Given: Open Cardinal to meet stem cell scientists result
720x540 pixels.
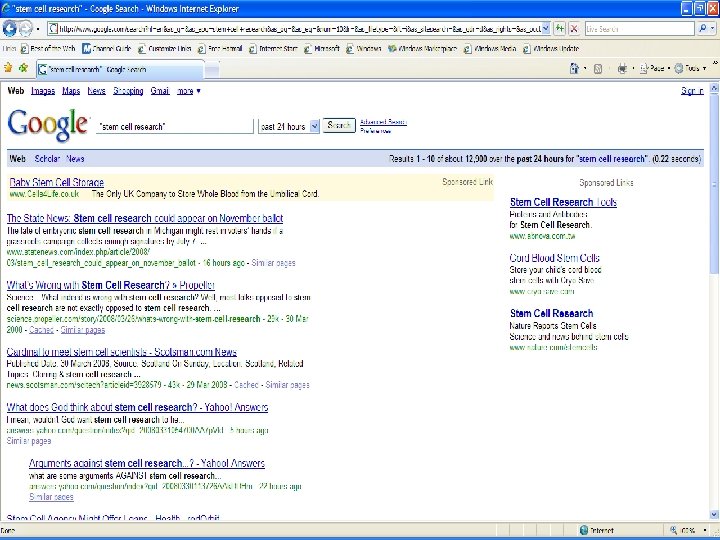Looking at the screenshot, I should 122,352.
